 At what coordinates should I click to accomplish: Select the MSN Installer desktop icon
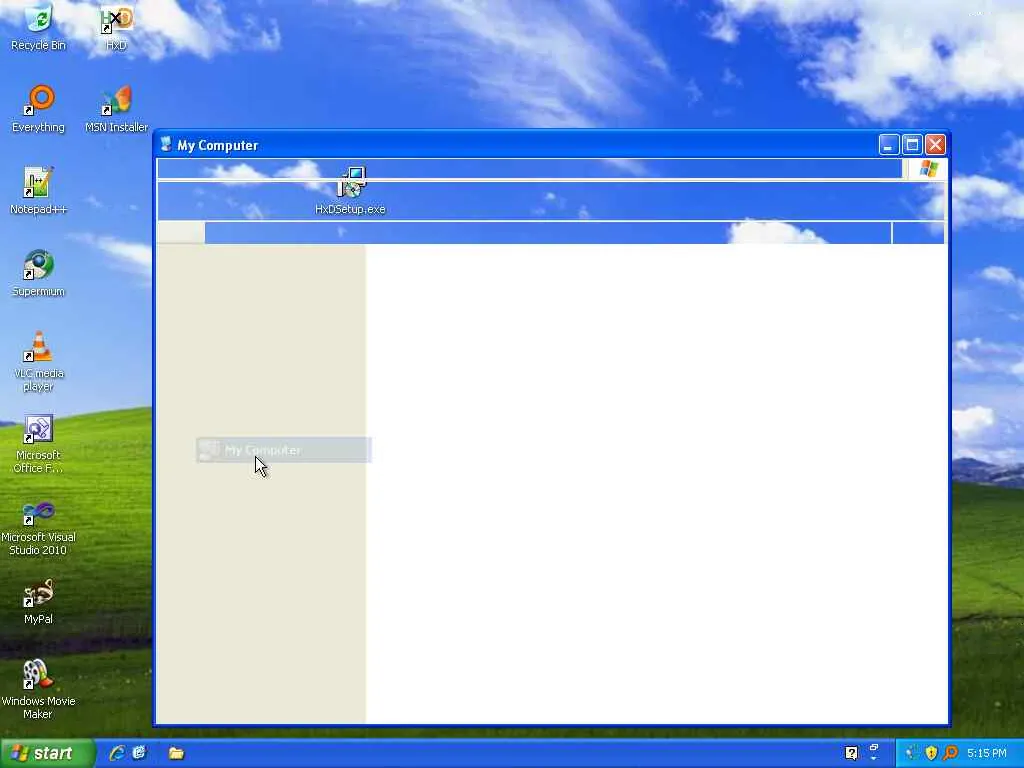pos(116,109)
